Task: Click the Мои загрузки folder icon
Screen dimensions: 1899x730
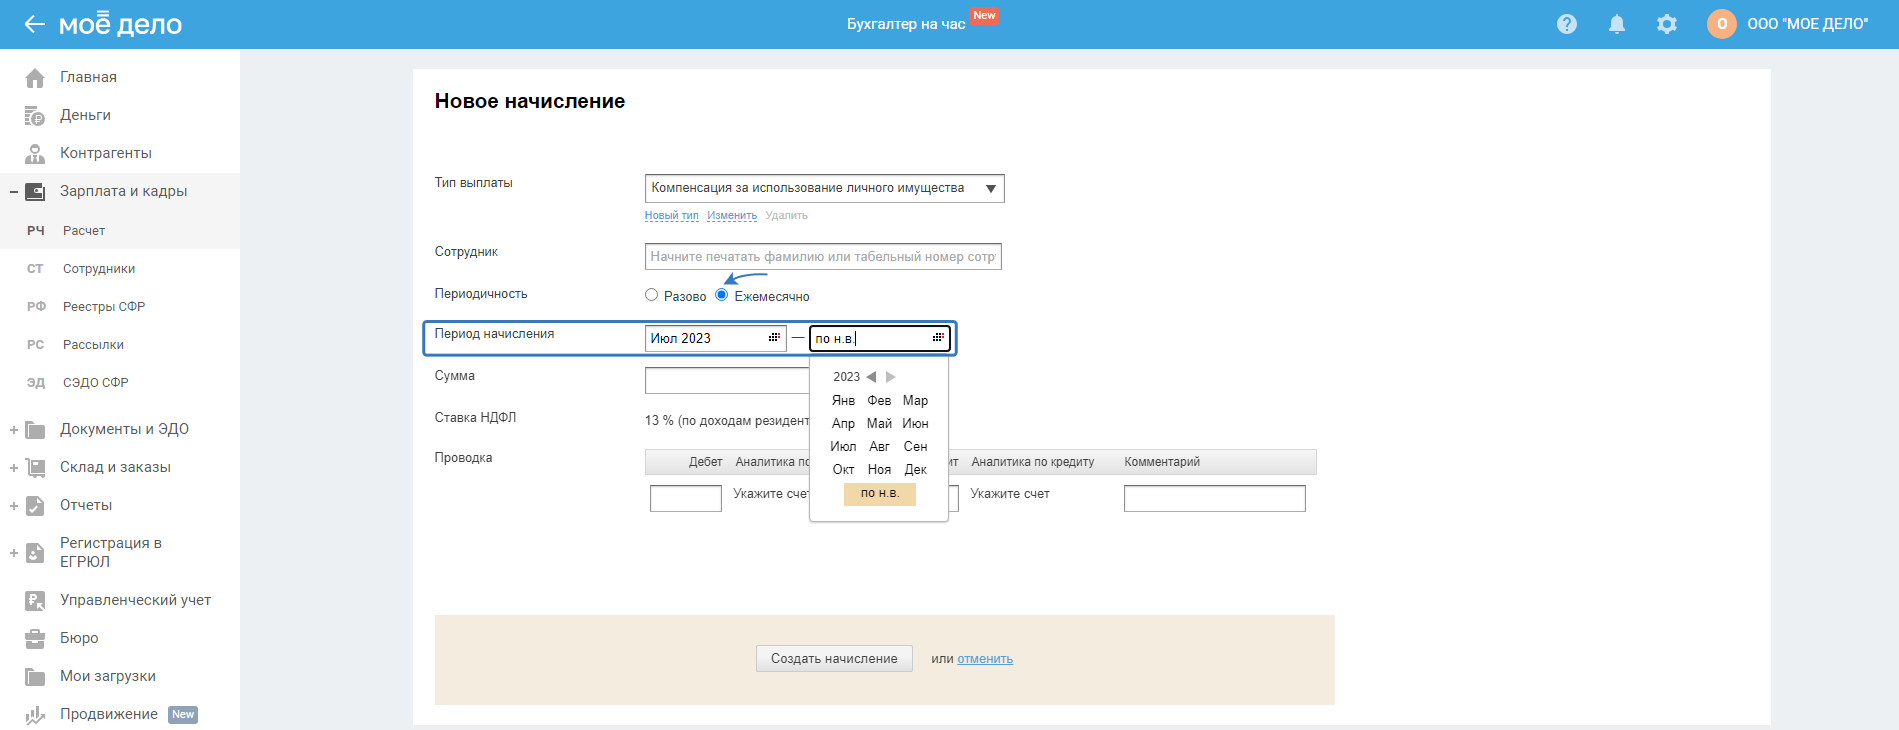Action: click(35, 677)
